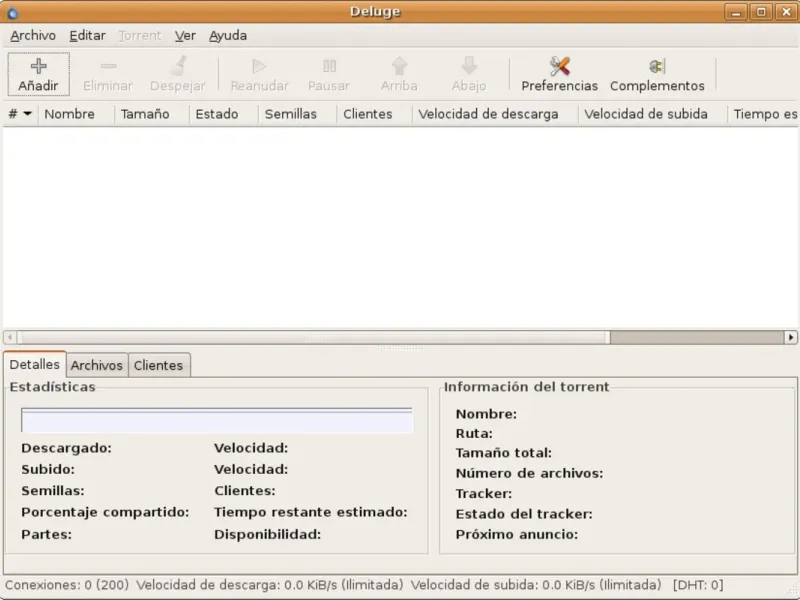Sort by Clientes column header
Viewport: 800px width, 600px height.
click(x=374, y=114)
